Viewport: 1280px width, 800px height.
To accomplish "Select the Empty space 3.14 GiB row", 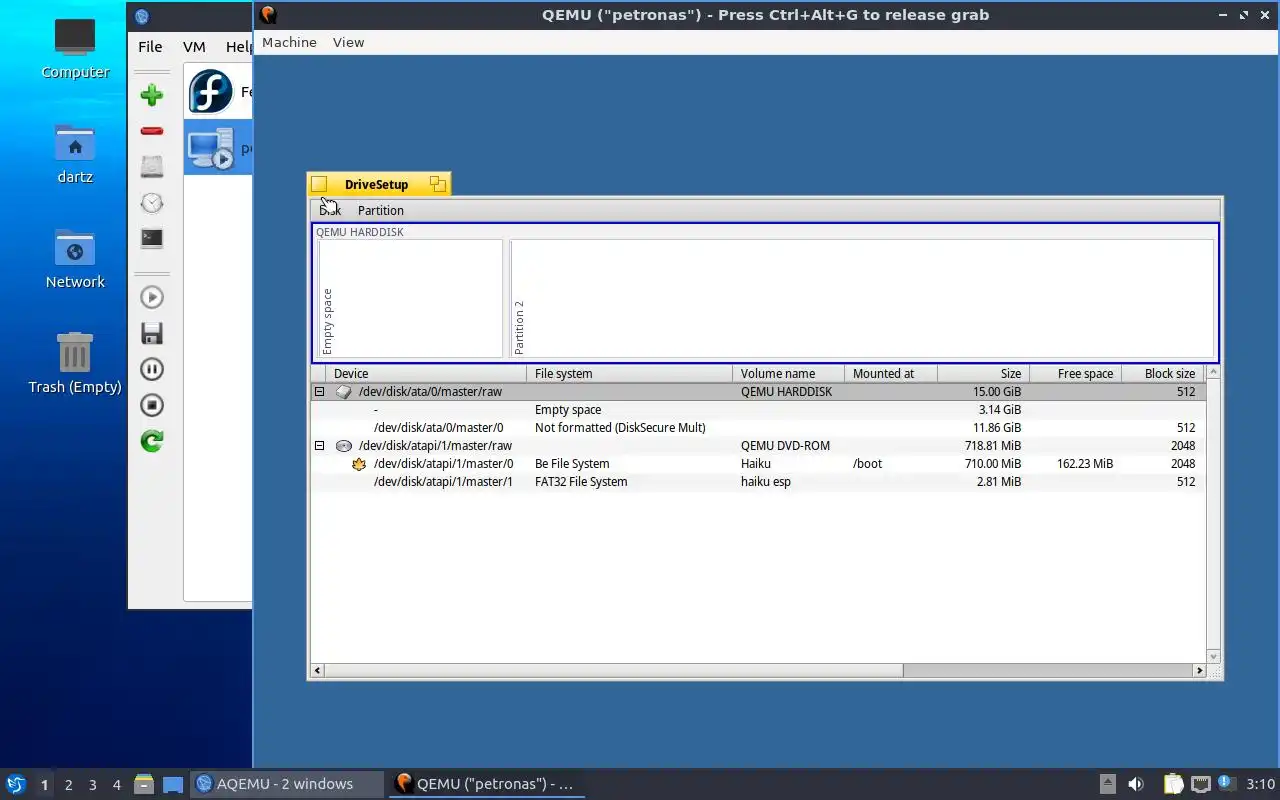I will [x=758, y=410].
